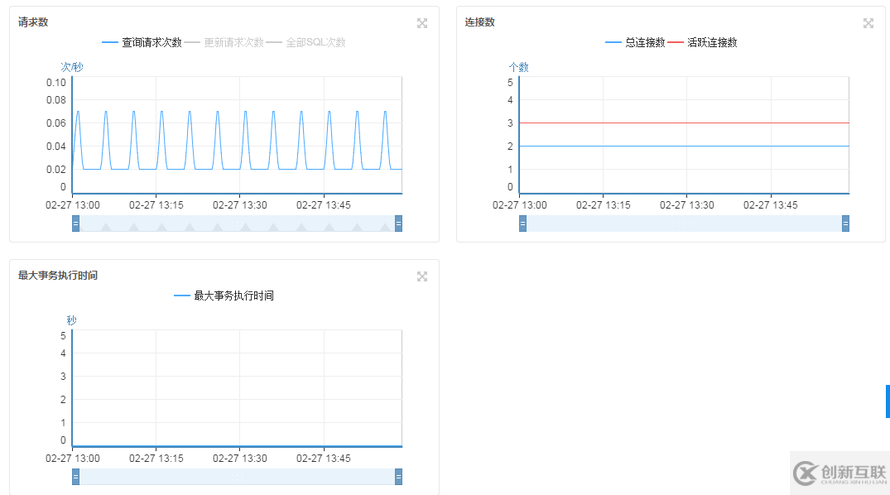Click the 次/秒 axis unit label
The image size is (890, 495).
point(72,67)
